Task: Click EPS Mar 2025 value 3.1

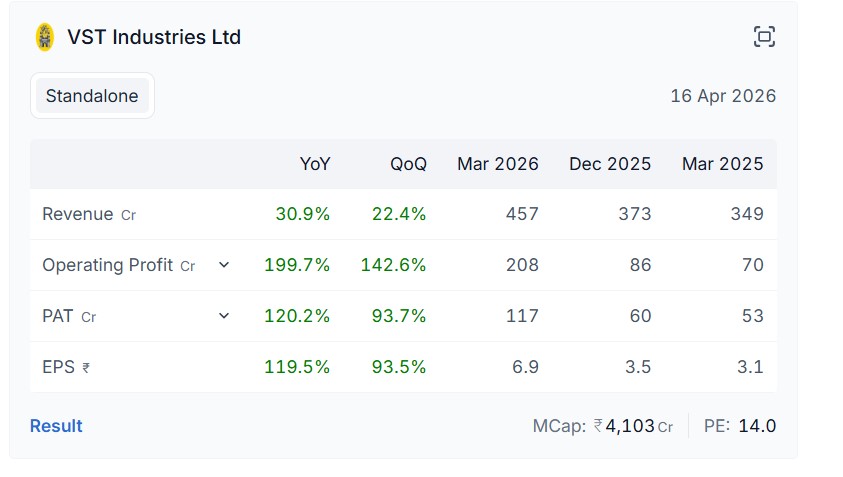Action: (x=750, y=367)
